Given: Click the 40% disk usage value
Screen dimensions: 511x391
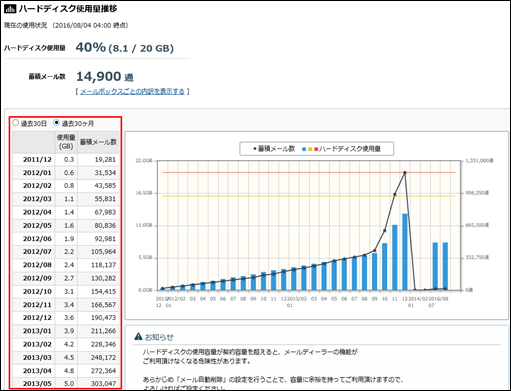Looking at the screenshot, I should 91,47.
